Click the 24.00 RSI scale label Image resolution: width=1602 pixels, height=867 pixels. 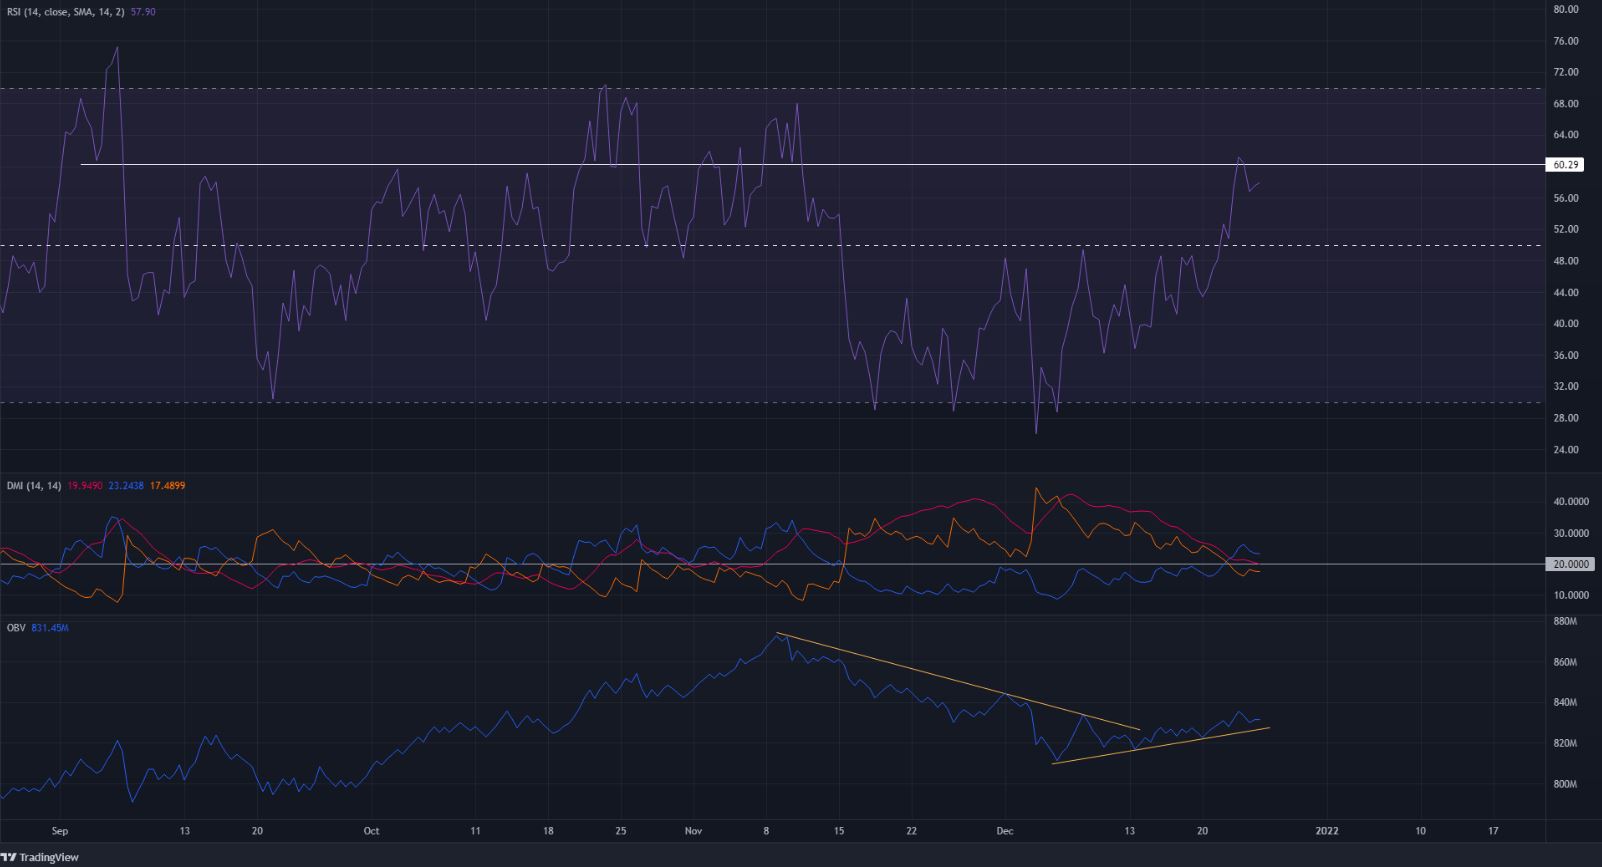tap(1566, 449)
